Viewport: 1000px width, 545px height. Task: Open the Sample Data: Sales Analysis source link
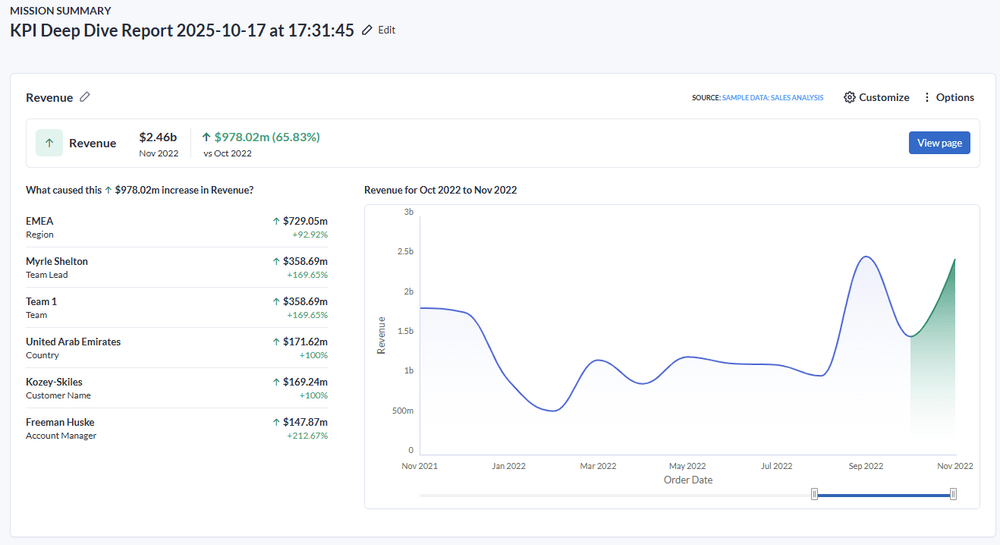click(772, 98)
